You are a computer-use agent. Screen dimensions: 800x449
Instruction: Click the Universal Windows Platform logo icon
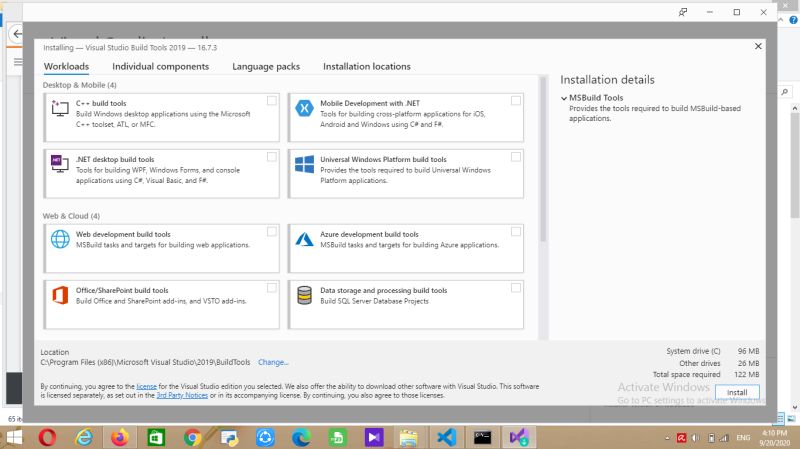[x=304, y=164]
